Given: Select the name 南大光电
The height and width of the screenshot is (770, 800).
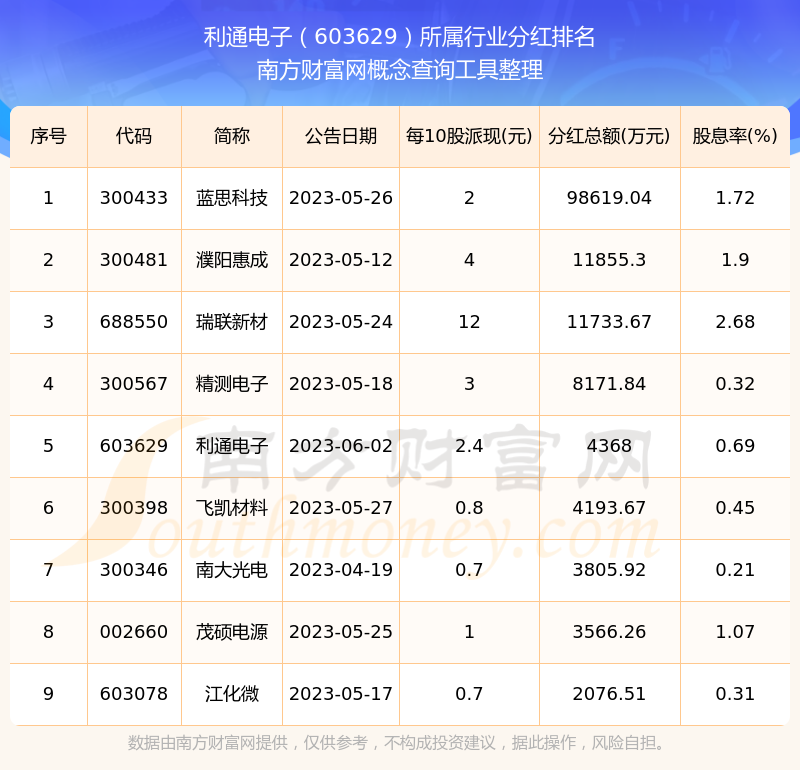Looking at the screenshot, I should tap(232, 570).
